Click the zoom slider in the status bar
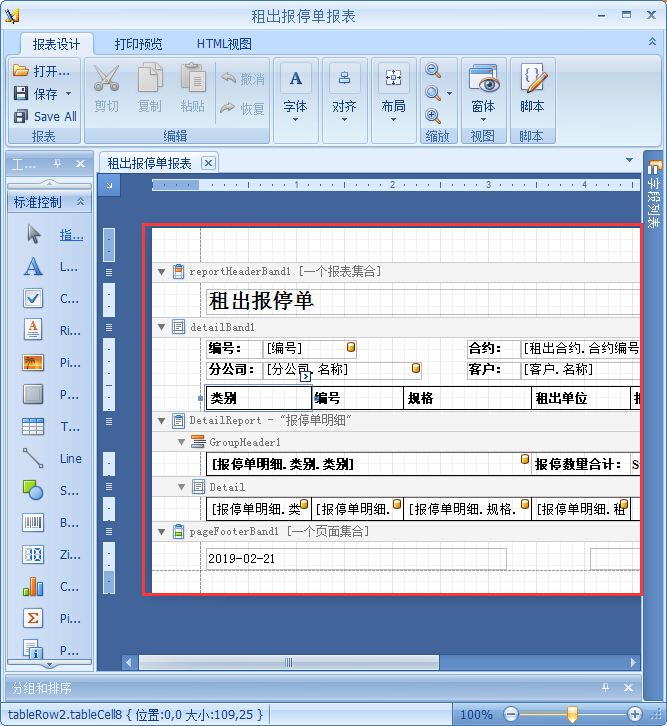Screen dimensions: 667x726 click(572, 714)
